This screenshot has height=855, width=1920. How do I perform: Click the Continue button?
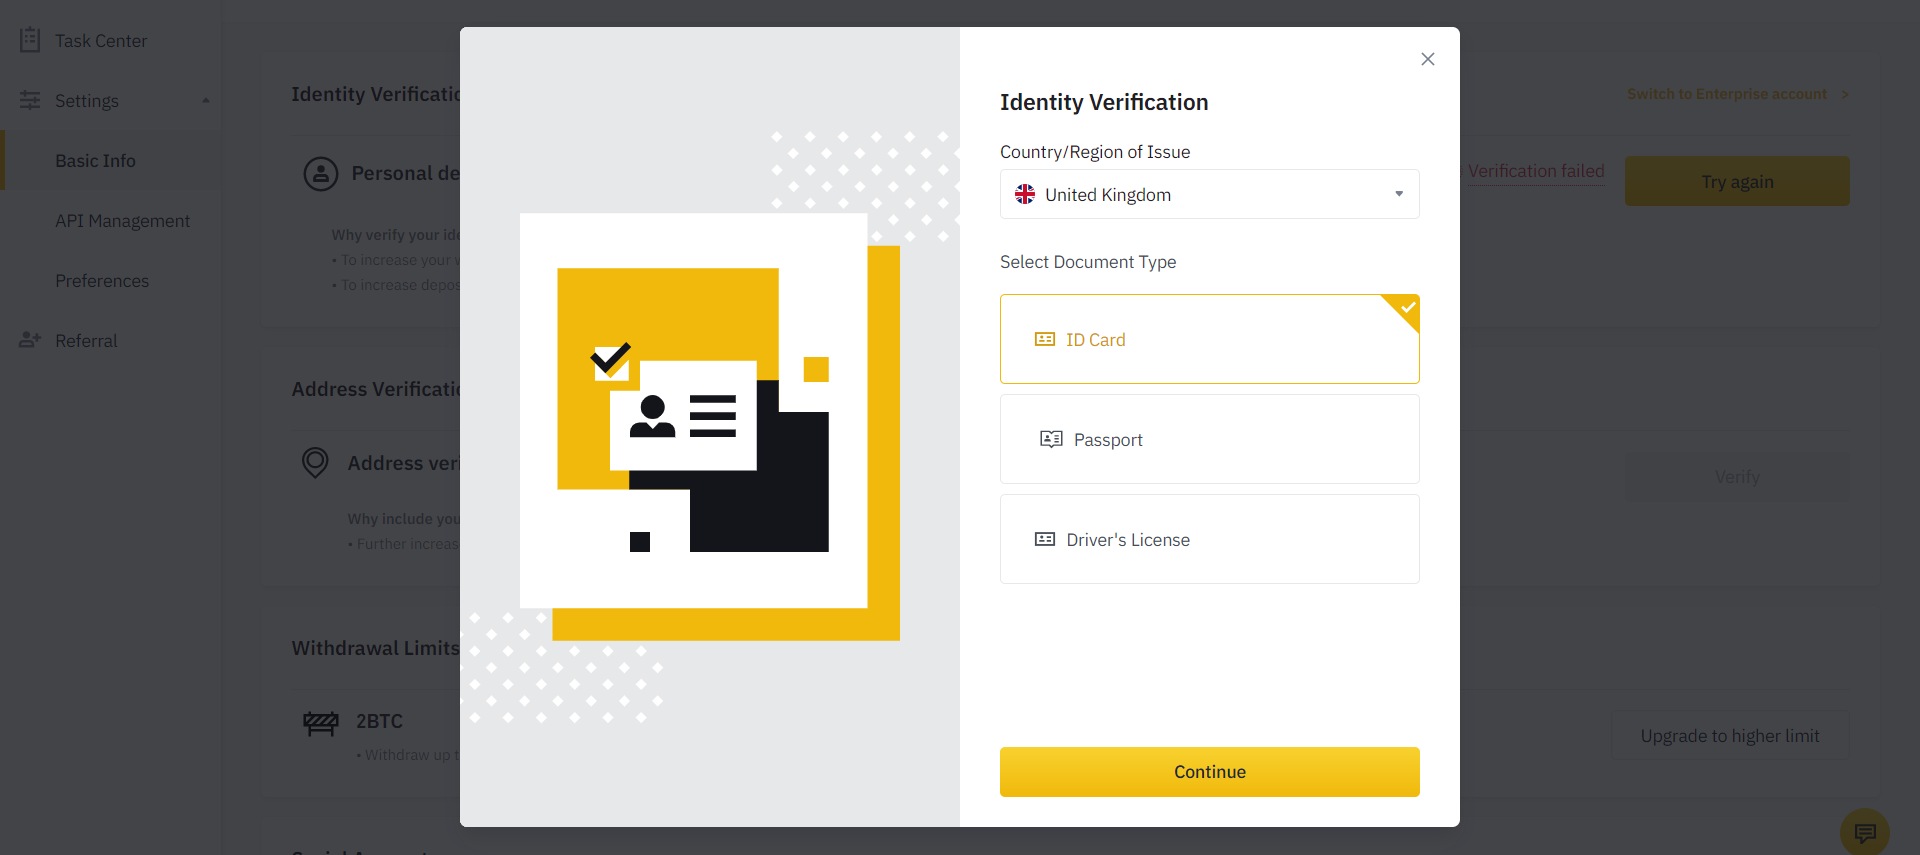pyautogui.click(x=1210, y=772)
